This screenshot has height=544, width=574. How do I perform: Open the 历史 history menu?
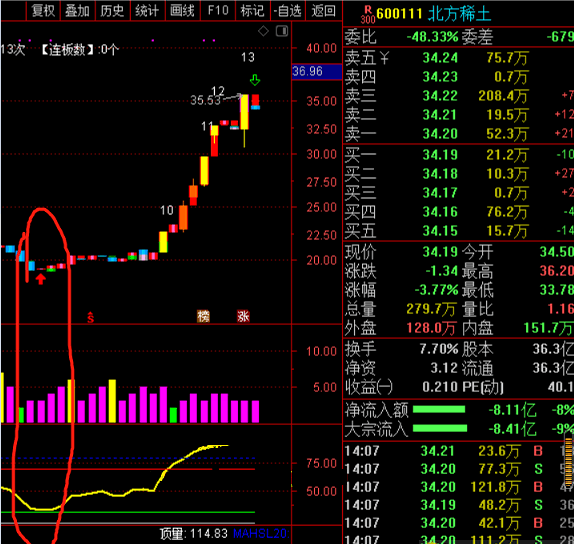(x=112, y=11)
